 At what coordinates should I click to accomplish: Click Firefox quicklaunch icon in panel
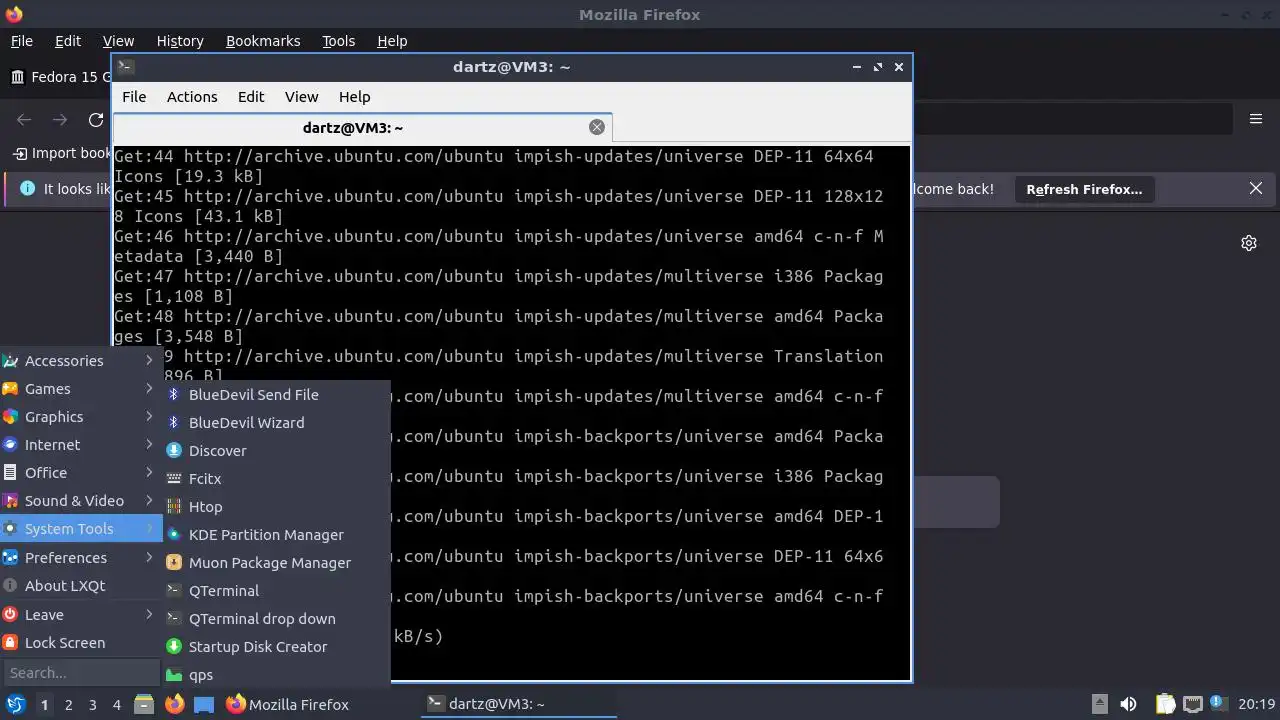(174, 705)
